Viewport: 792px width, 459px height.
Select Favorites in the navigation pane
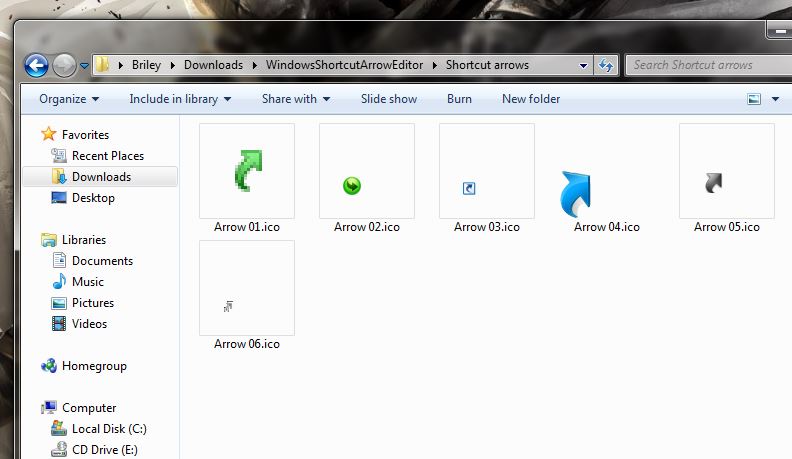85,135
